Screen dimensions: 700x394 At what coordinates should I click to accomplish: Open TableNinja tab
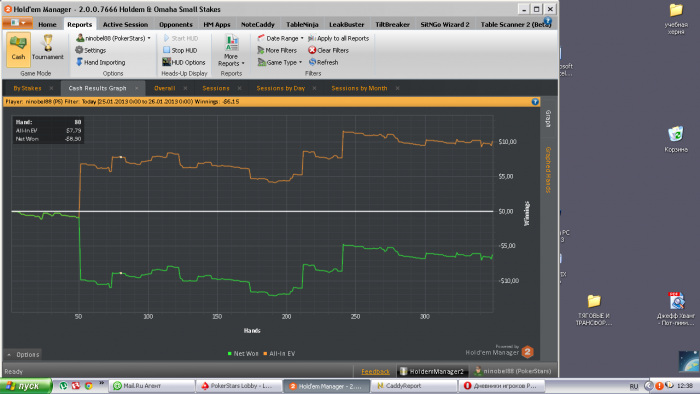302,25
